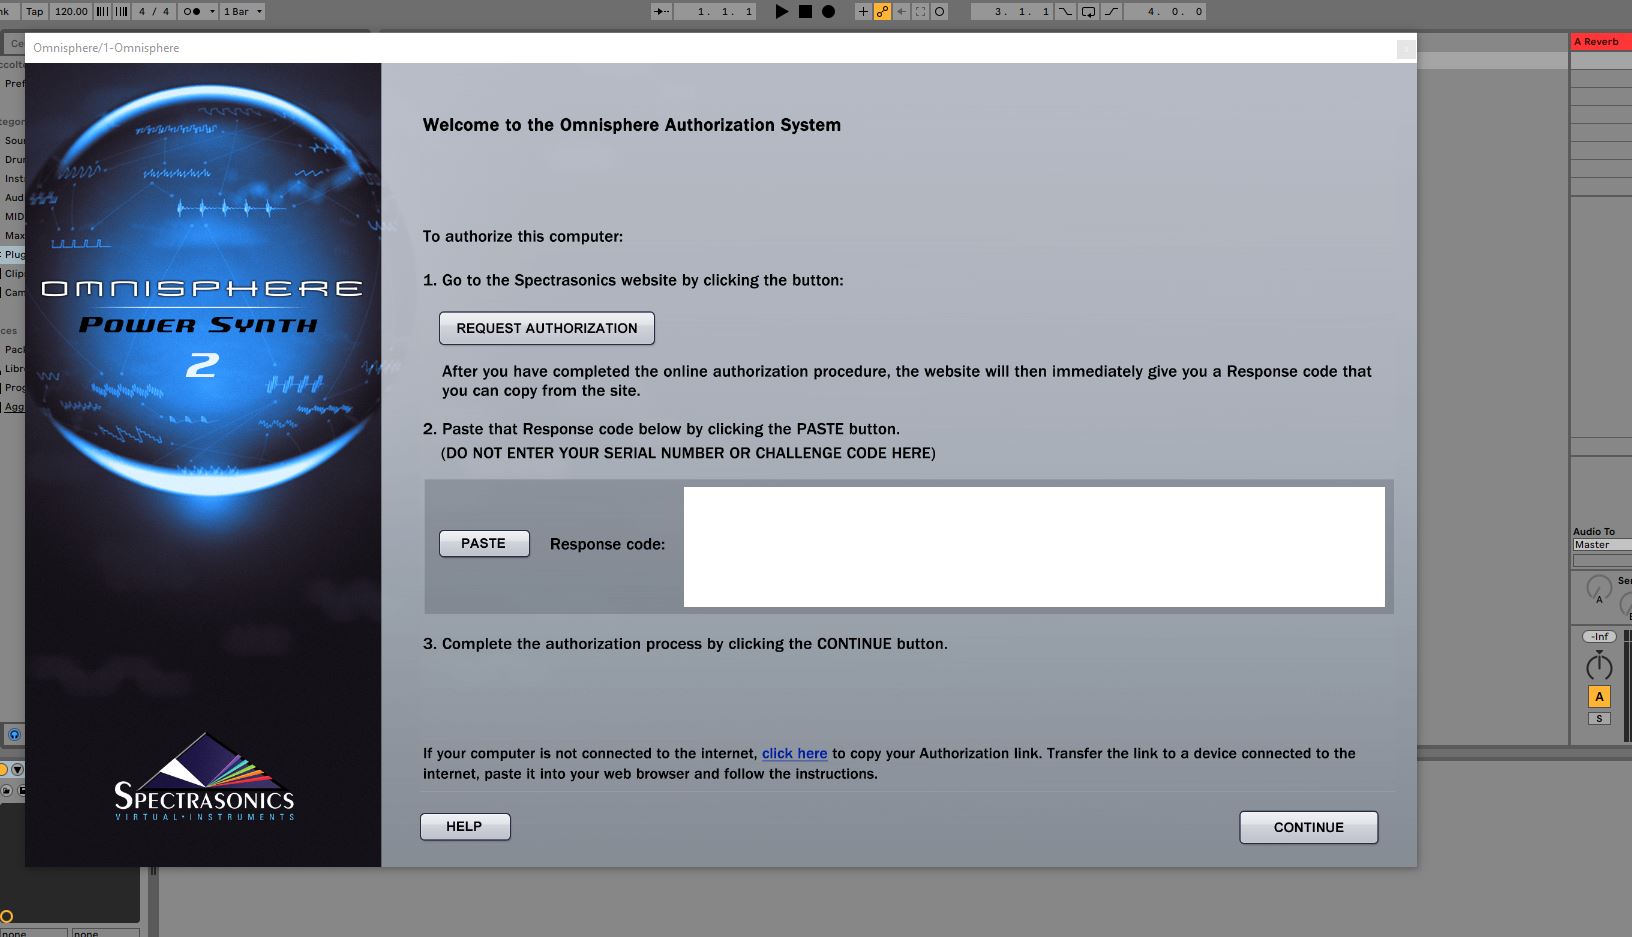1632x937 pixels.
Task: Toggle the highlighted automation arm icon
Action: (882, 12)
